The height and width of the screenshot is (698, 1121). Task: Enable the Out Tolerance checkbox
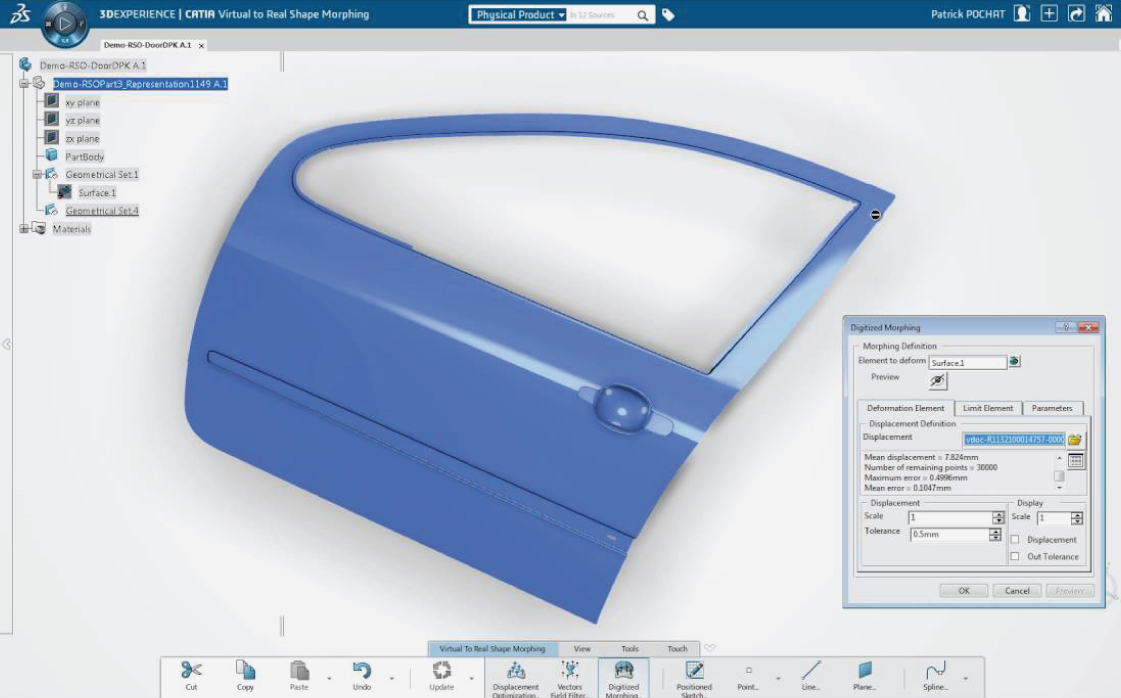[x=1017, y=557]
